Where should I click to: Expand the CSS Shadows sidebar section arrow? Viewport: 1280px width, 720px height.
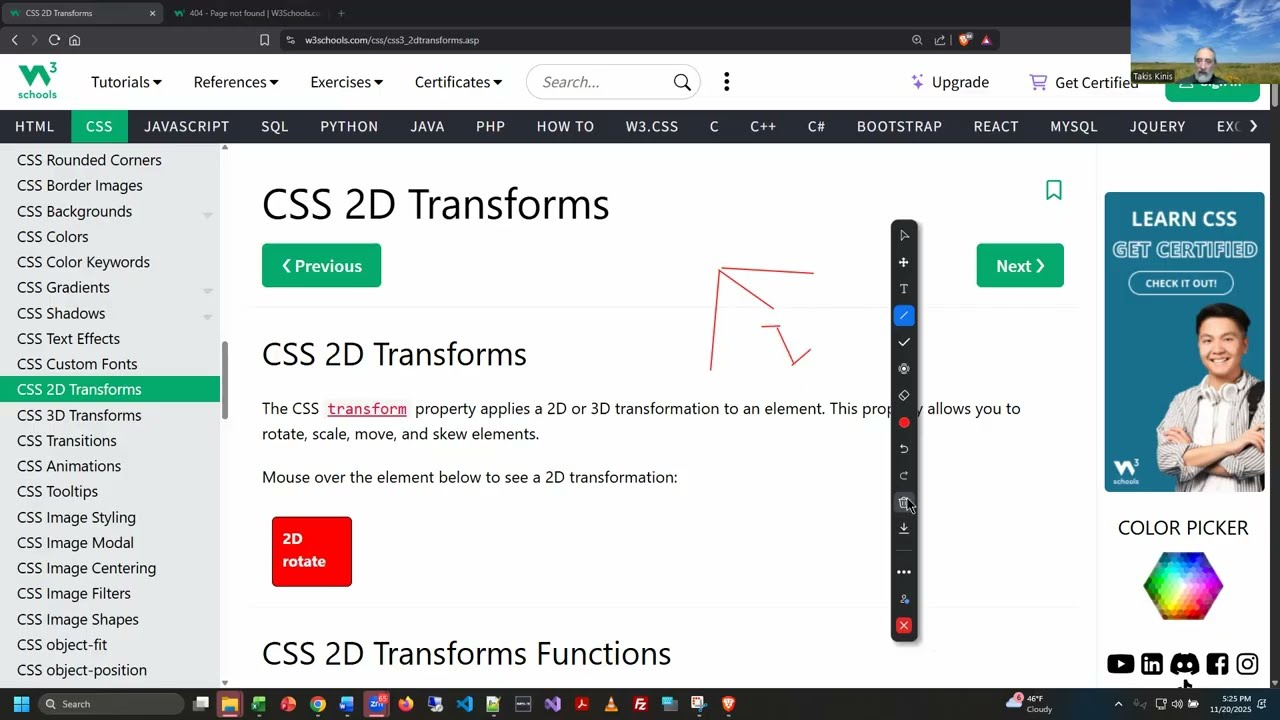(207, 316)
